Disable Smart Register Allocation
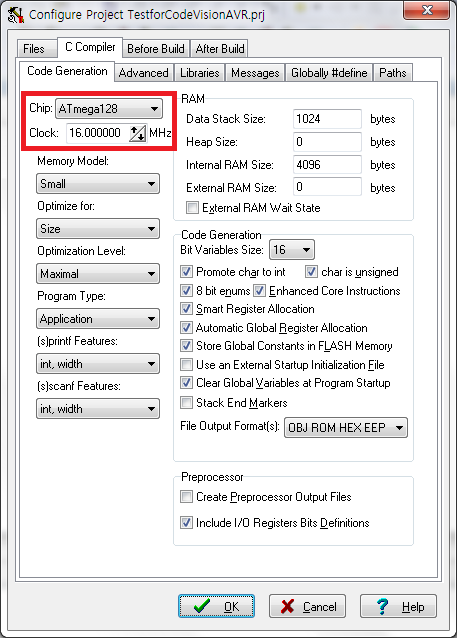 point(186,308)
